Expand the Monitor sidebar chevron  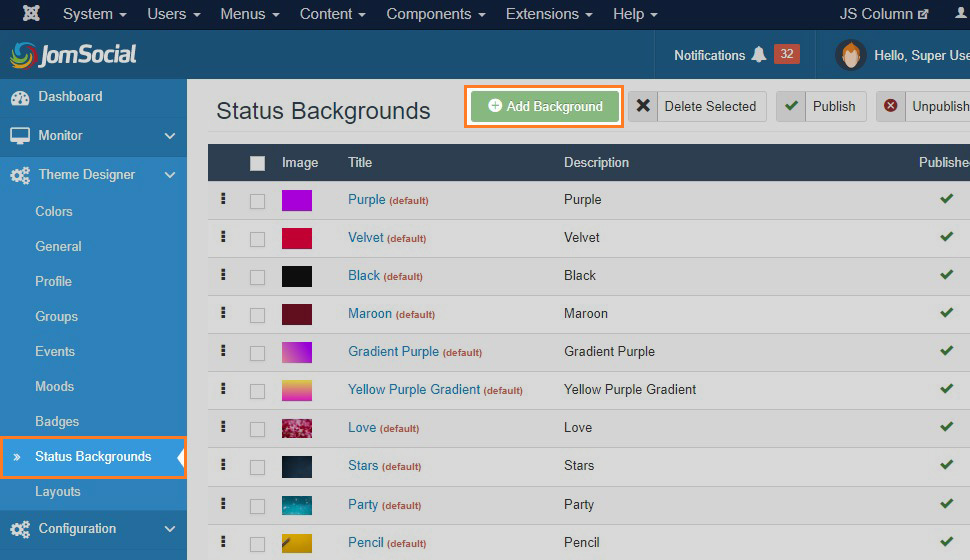[x=170, y=136]
